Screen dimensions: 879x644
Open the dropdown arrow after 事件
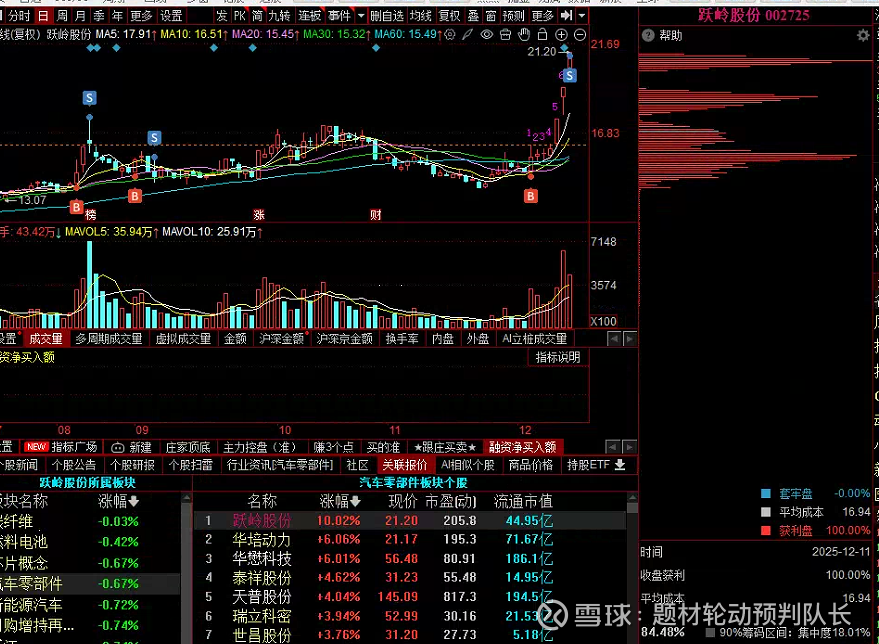[360, 16]
